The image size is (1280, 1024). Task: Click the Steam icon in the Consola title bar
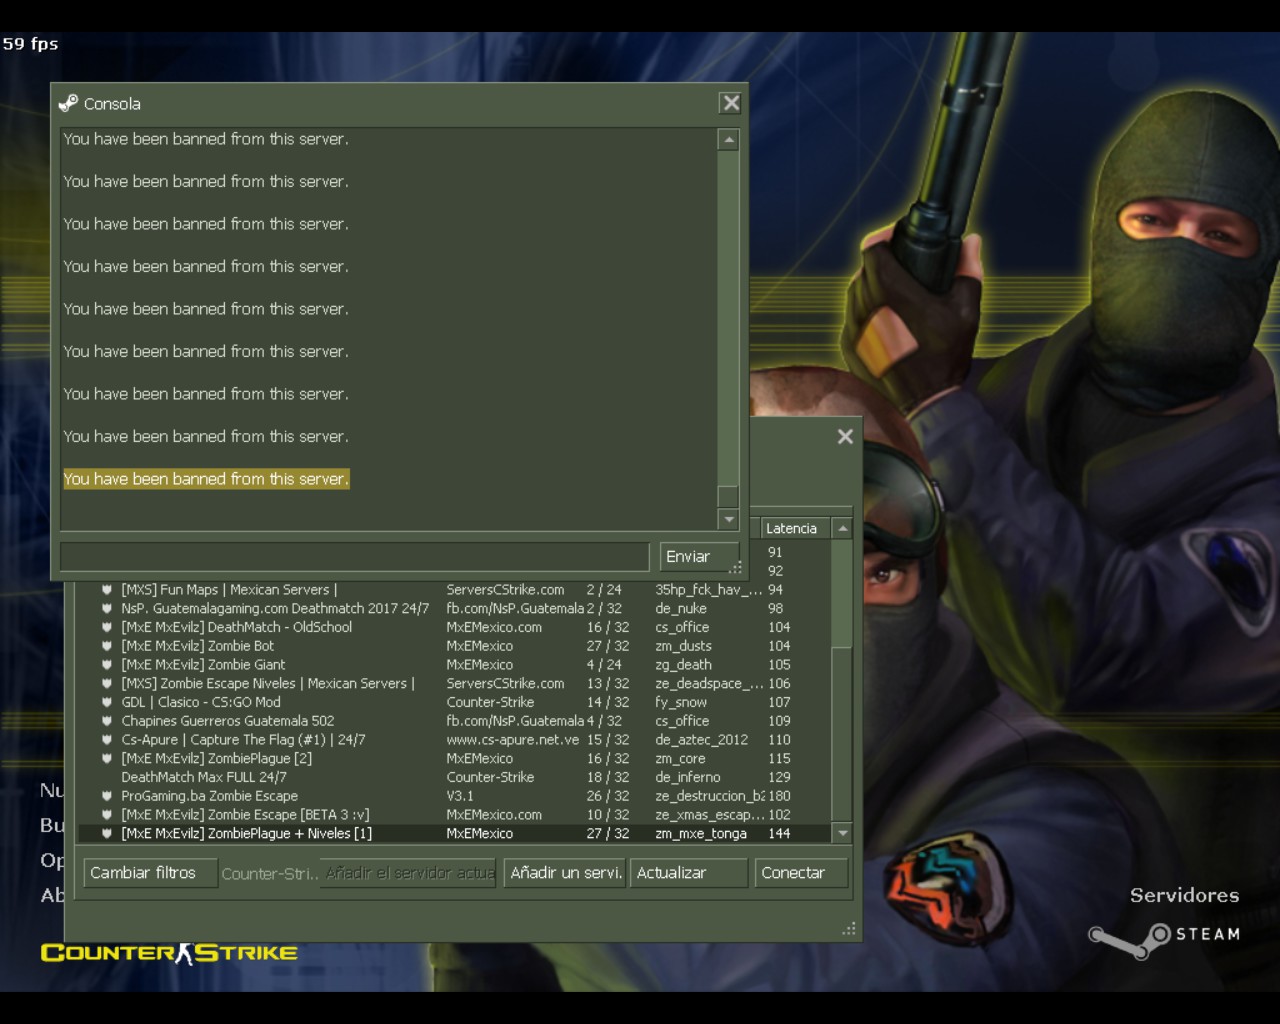pos(68,103)
